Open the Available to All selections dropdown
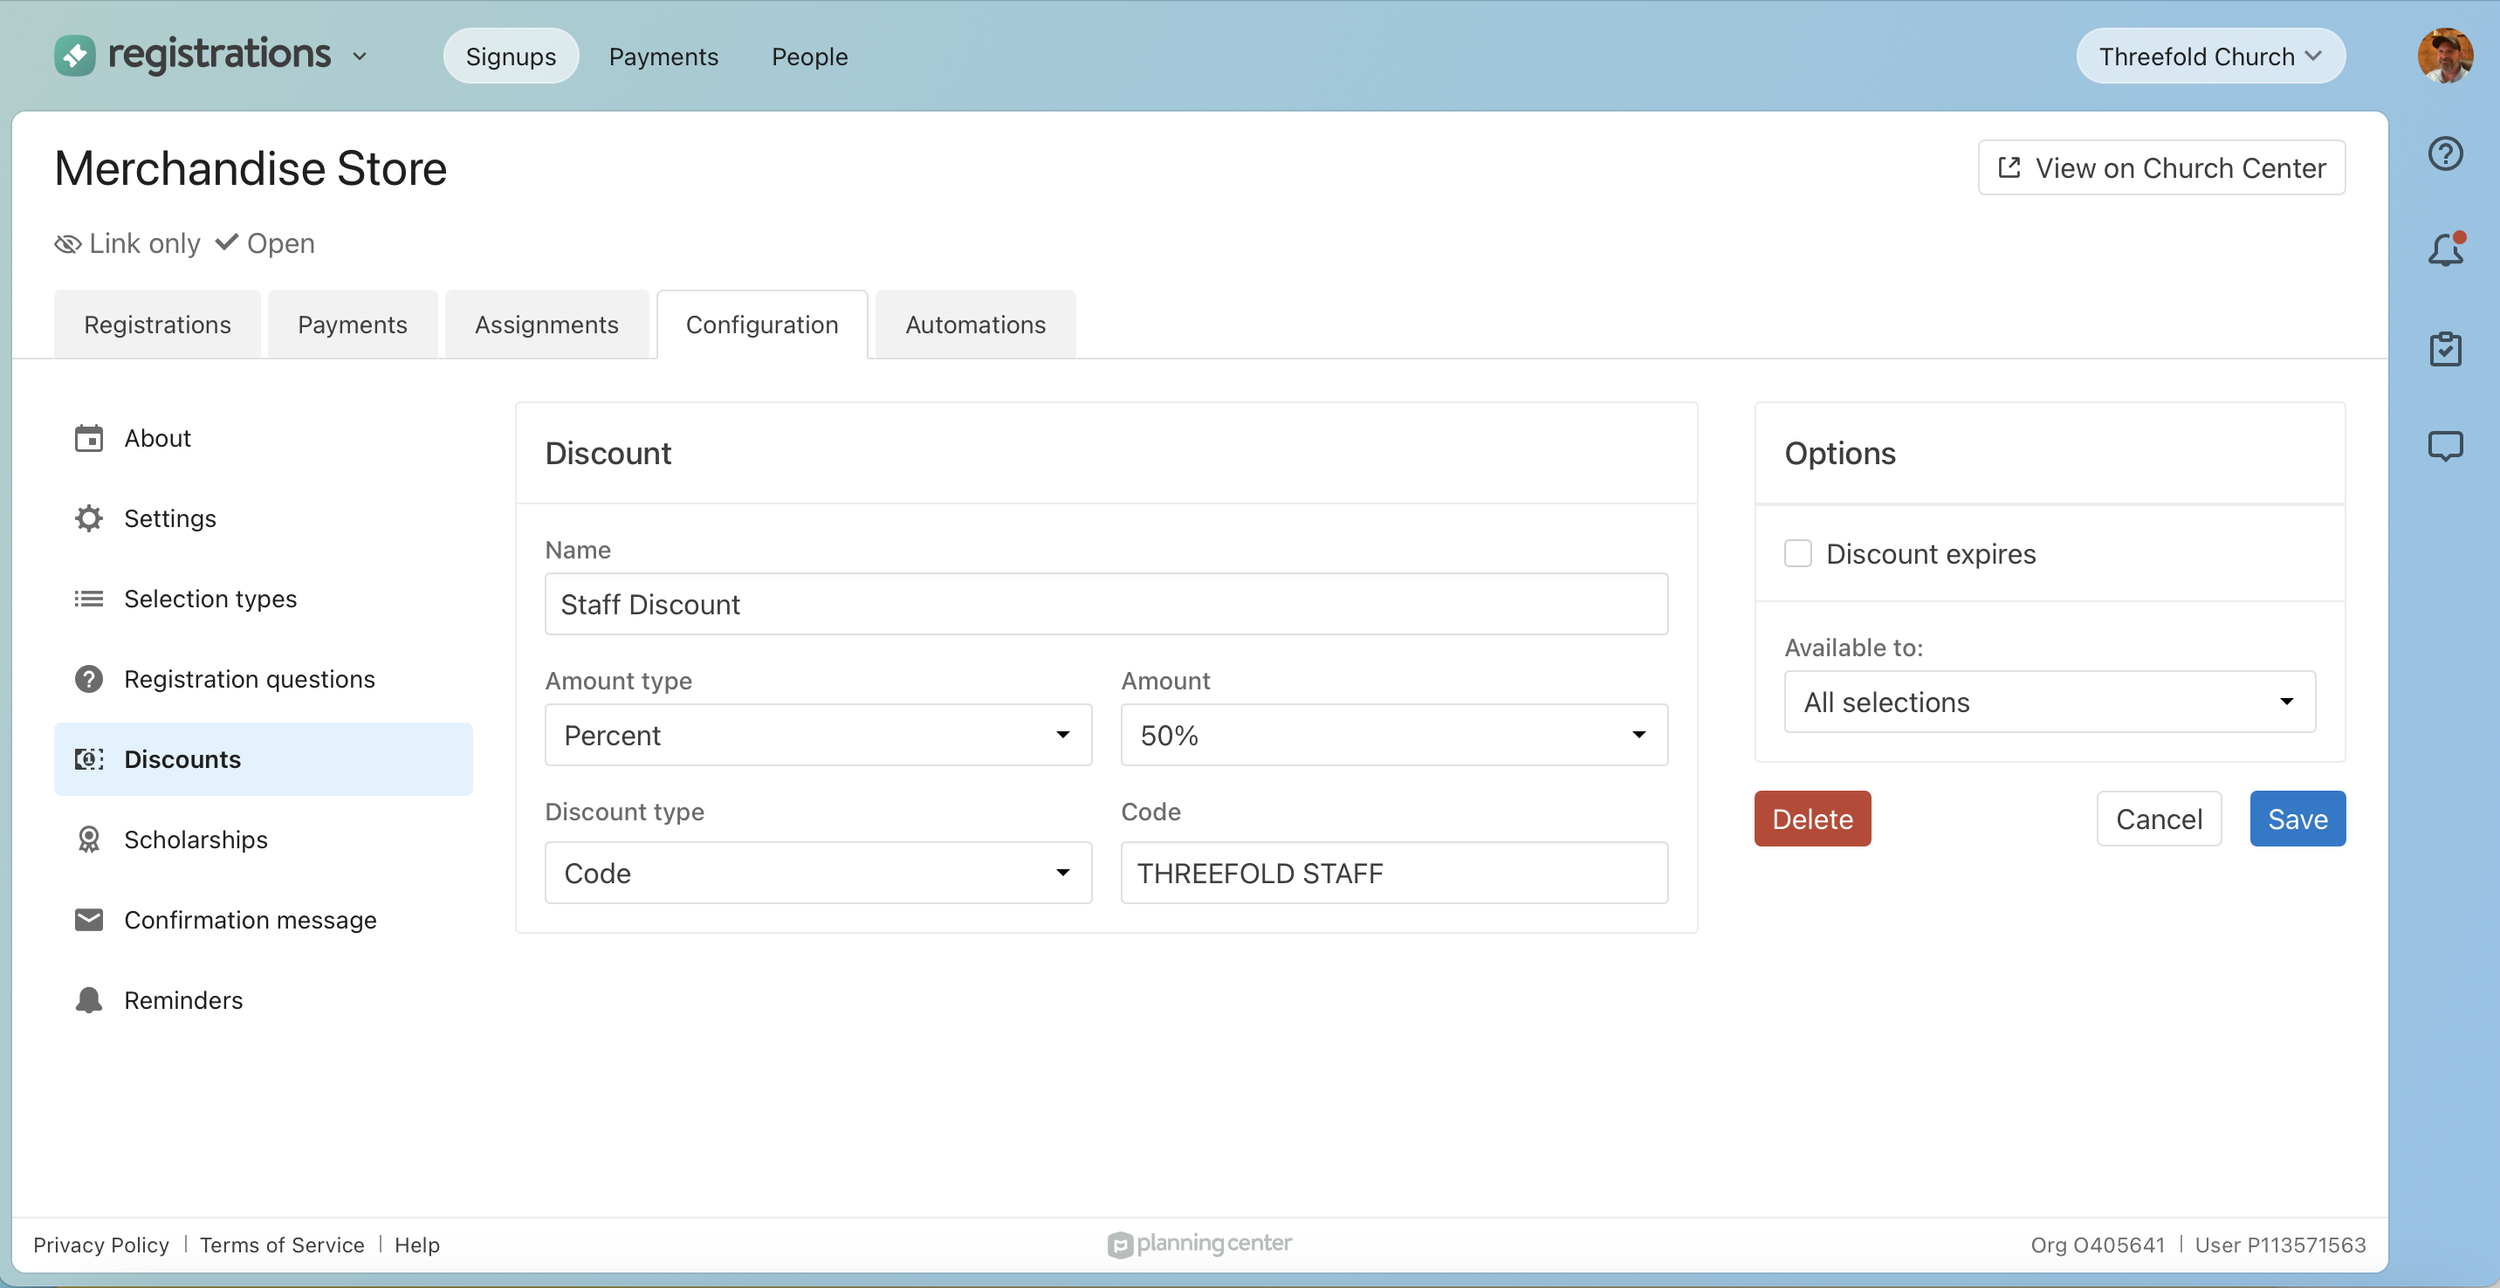Viewport: 2500px width, 1288px height. (2049, 702)
